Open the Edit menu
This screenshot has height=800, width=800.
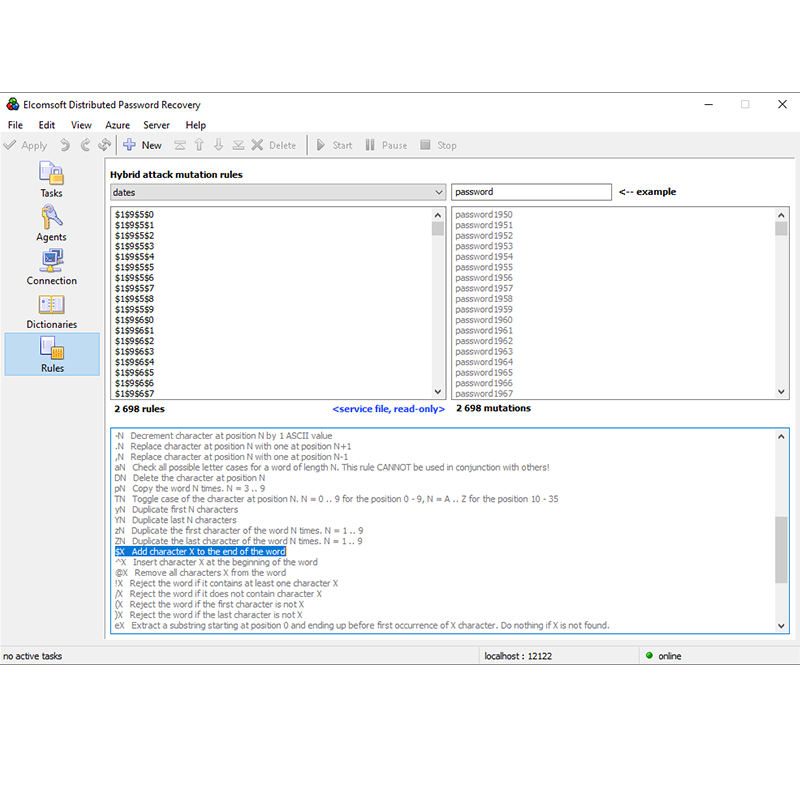click(x=46, y=125)
